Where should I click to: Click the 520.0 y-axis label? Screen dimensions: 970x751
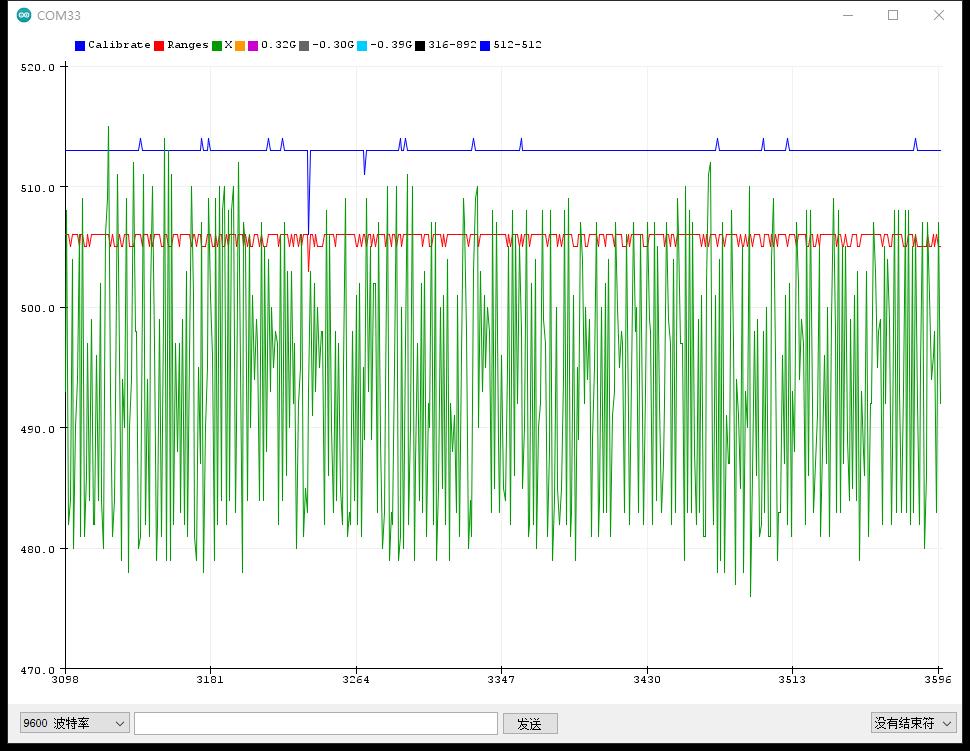coord(38,67)
